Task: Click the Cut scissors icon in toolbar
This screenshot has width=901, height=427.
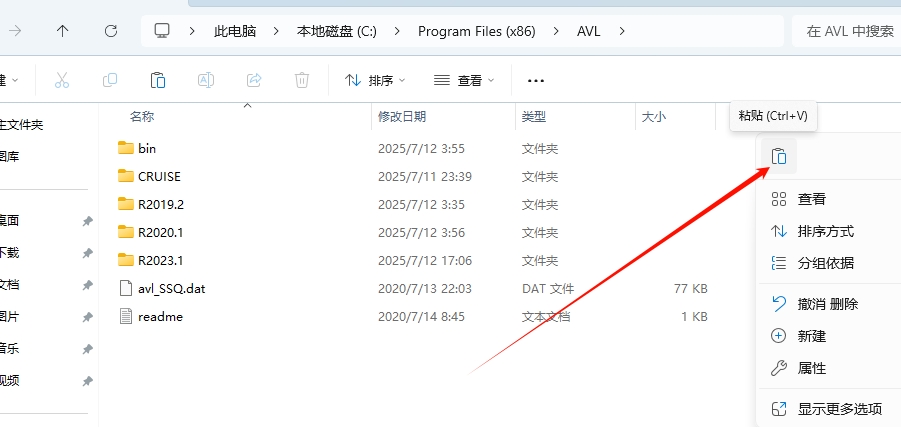Action: pos(61,80)
